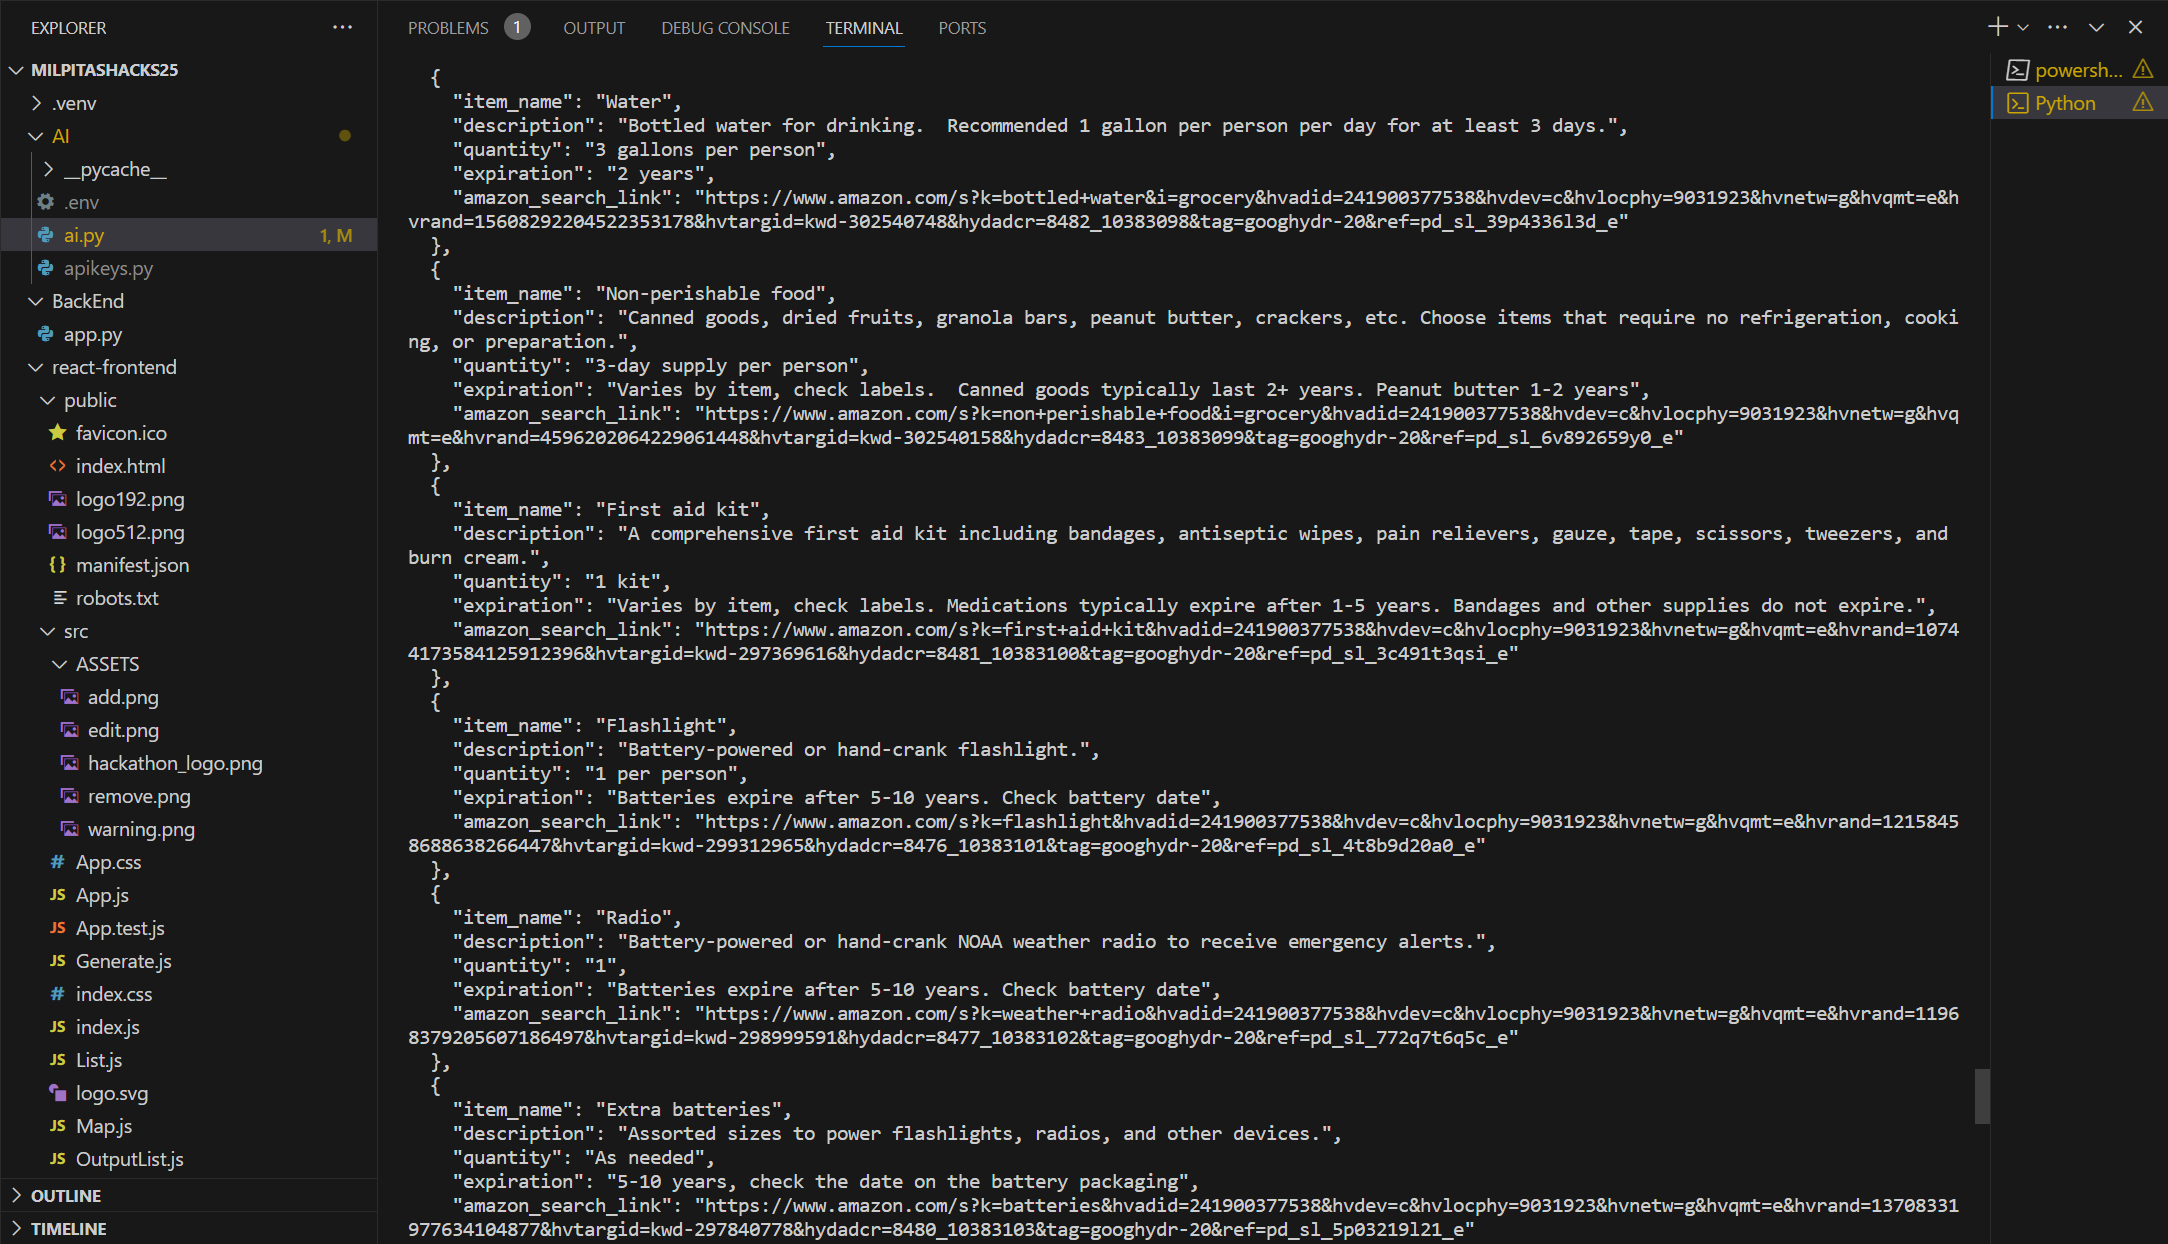Open the PORTS tab

coord(961,28)
